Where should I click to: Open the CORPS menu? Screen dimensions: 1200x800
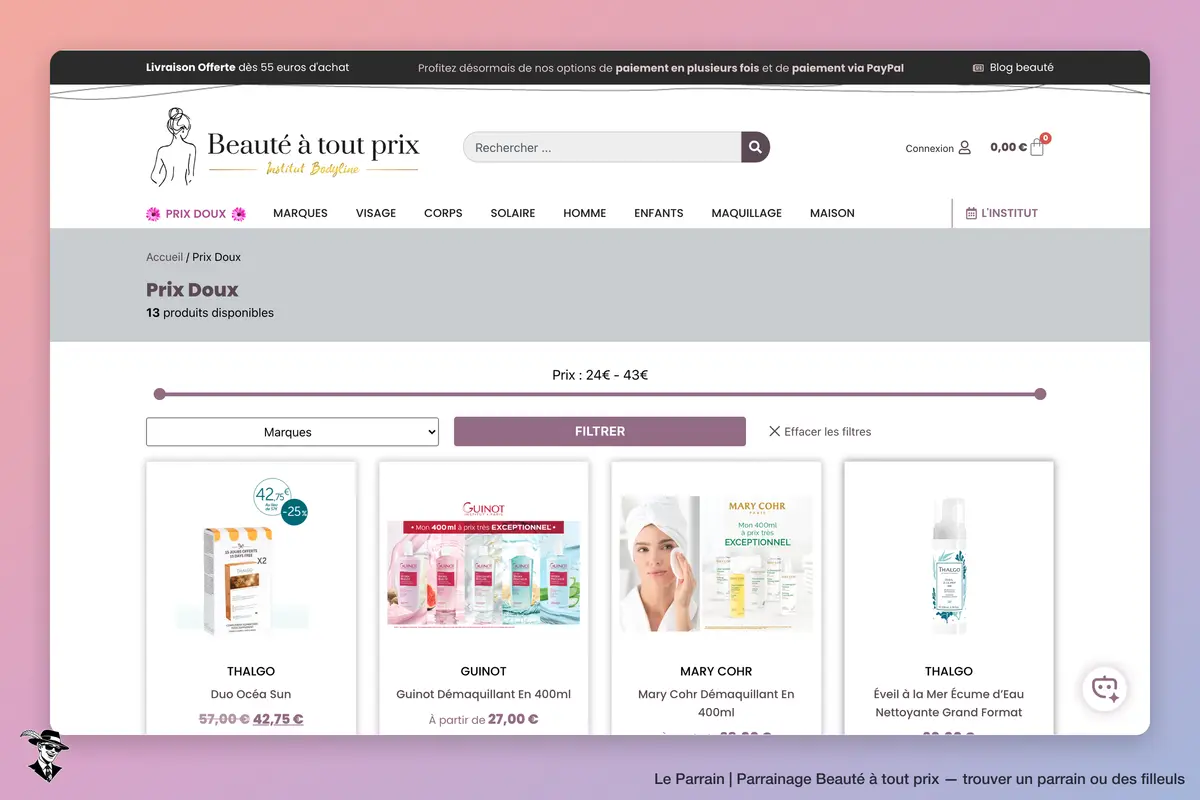pos(443,213)
